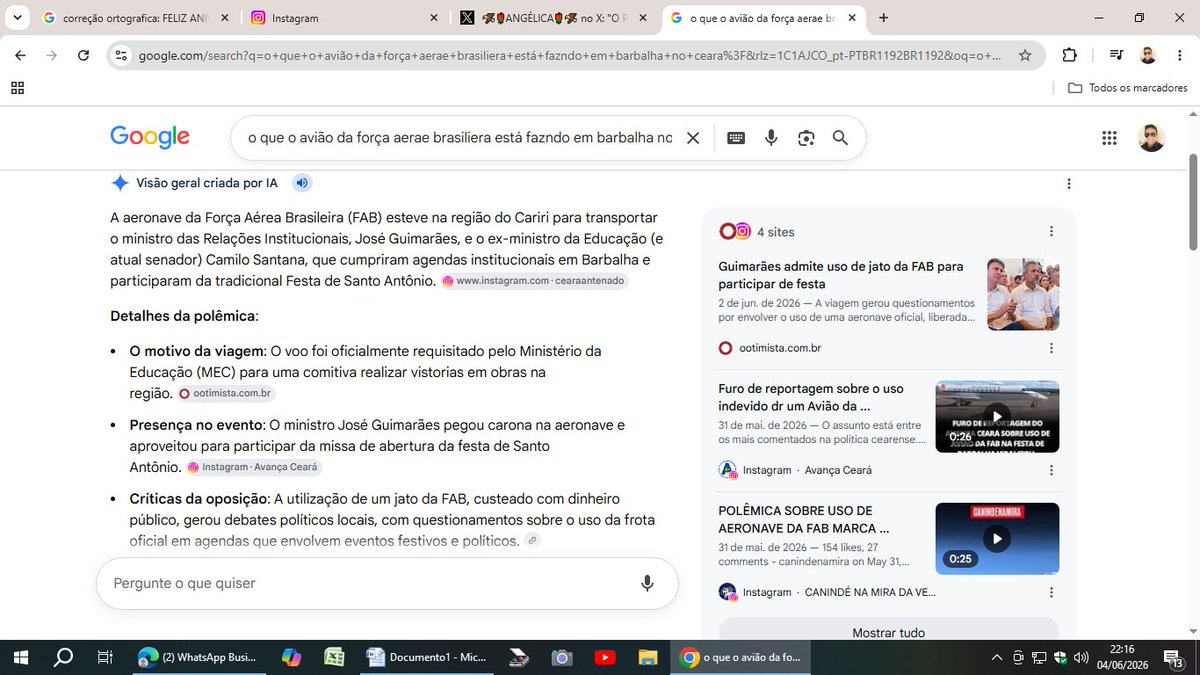Click the Mostrar tudo button
Image resolution: width=1200 pixels, height=675 pixels.
click(x=888, y=631)
